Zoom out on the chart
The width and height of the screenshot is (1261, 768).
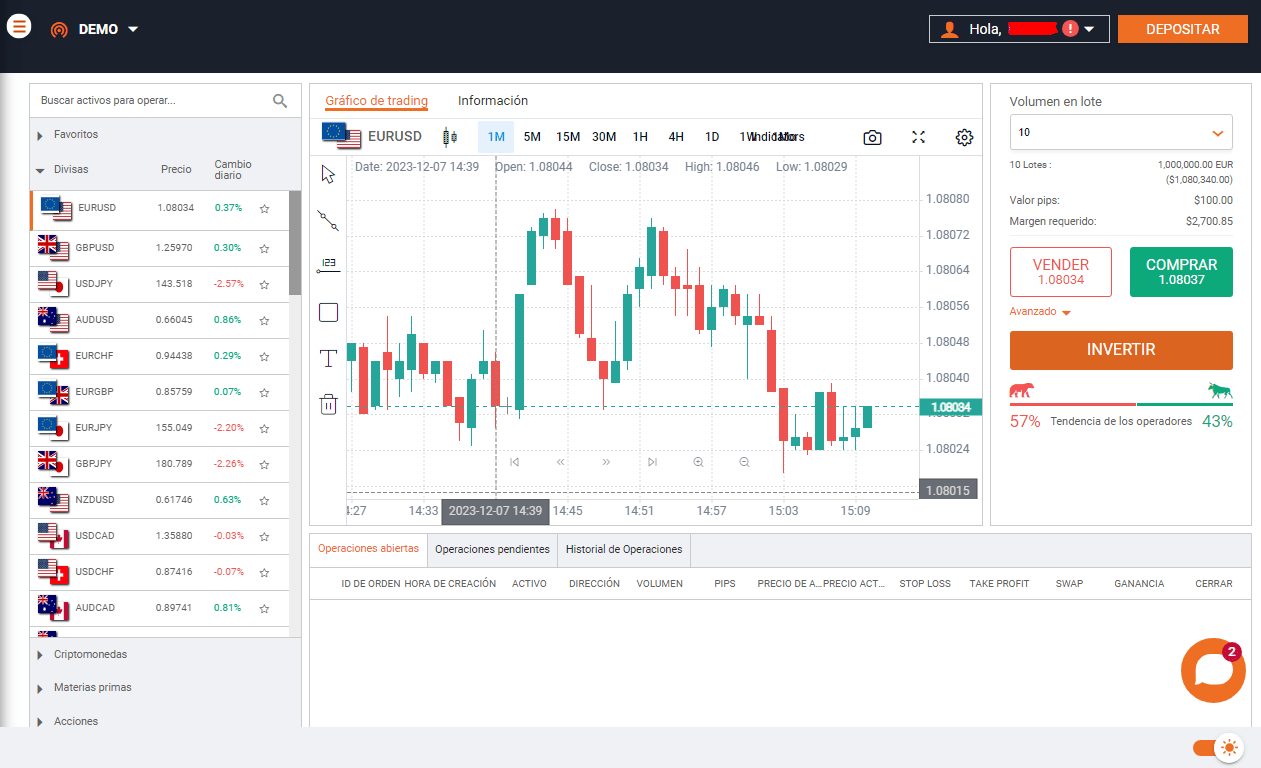(x=744, y=462)
